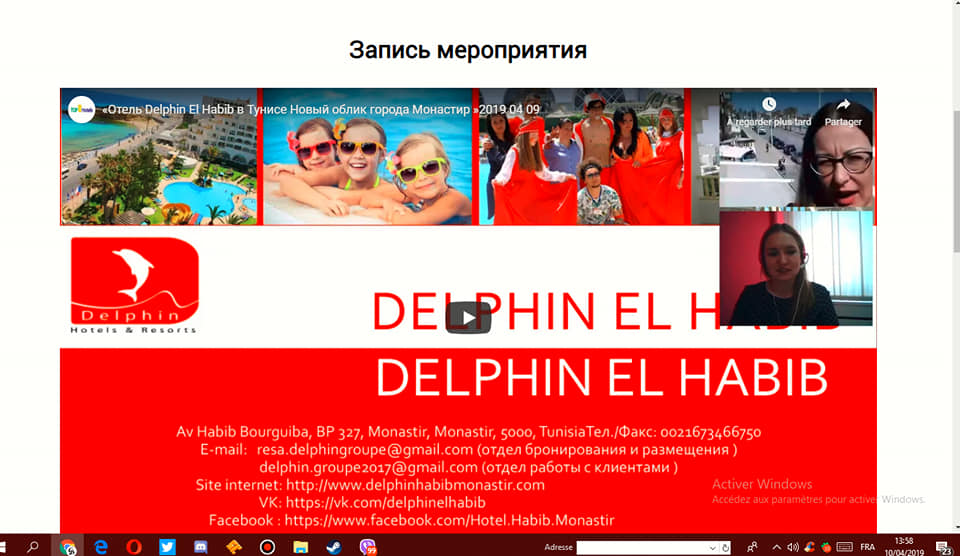Viewport: 960px width, 556px height.
Task: Open the touch keyboard tray icon
Action: [x=844, y=547]
